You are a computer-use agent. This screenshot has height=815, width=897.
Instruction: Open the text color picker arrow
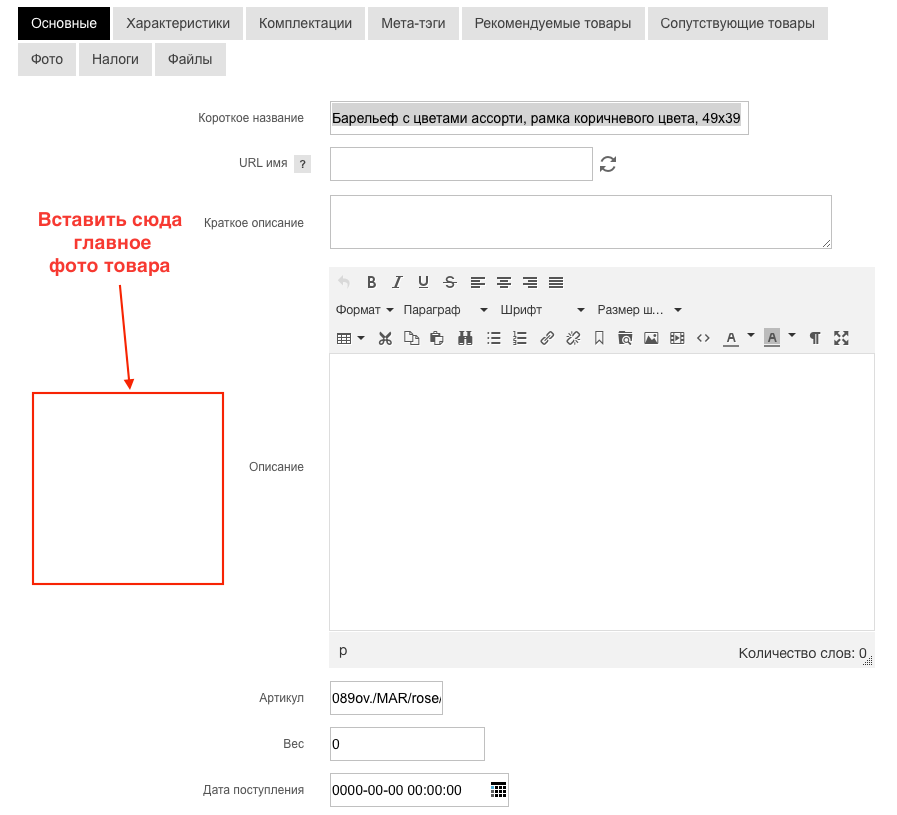click(x=751, y=337)
